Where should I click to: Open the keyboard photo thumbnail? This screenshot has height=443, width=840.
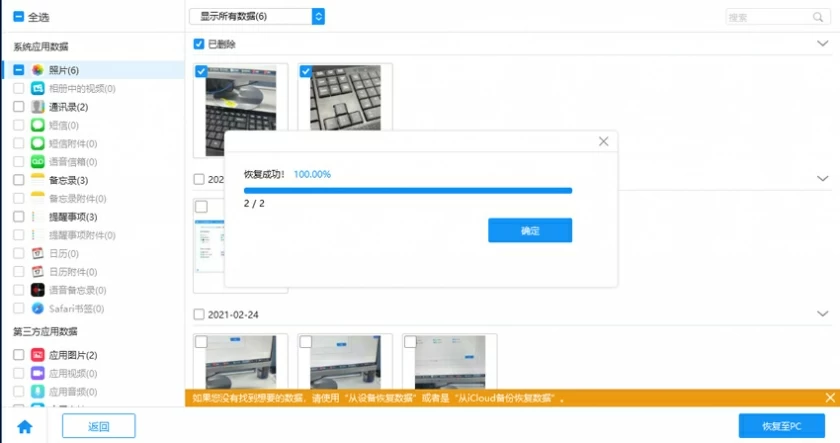346,98
